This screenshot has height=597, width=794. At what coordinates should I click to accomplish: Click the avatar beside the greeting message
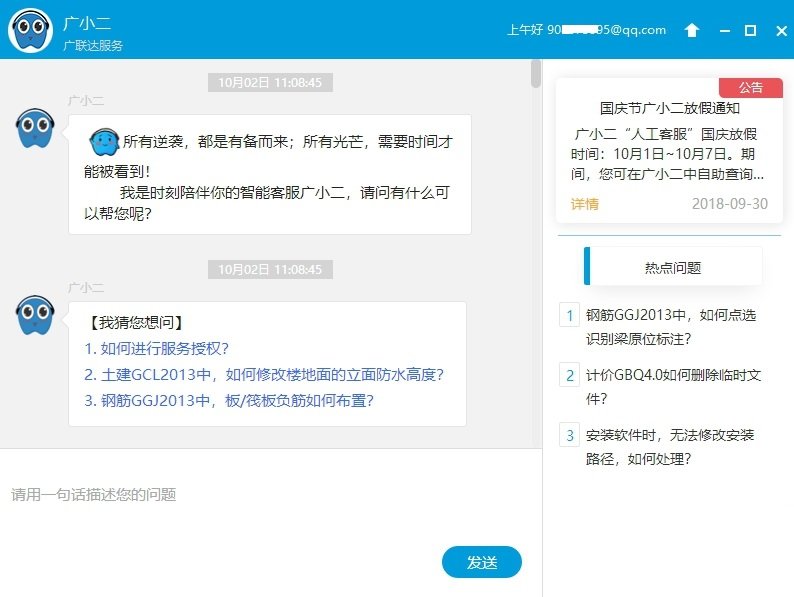35,128
